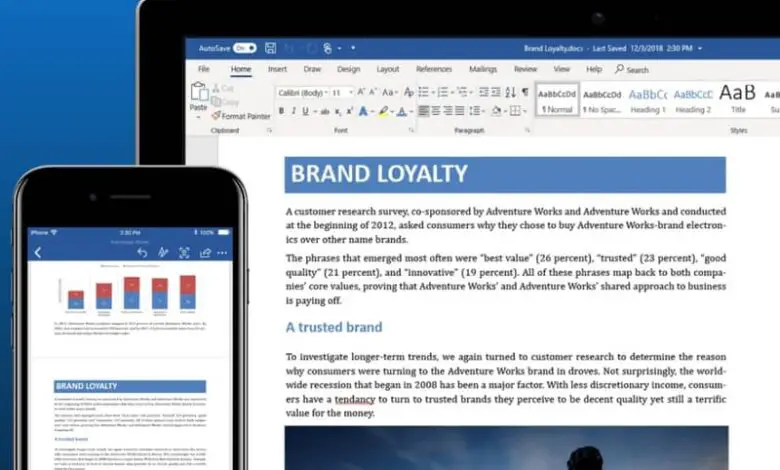Apply Underline formatting

(305, 111)
